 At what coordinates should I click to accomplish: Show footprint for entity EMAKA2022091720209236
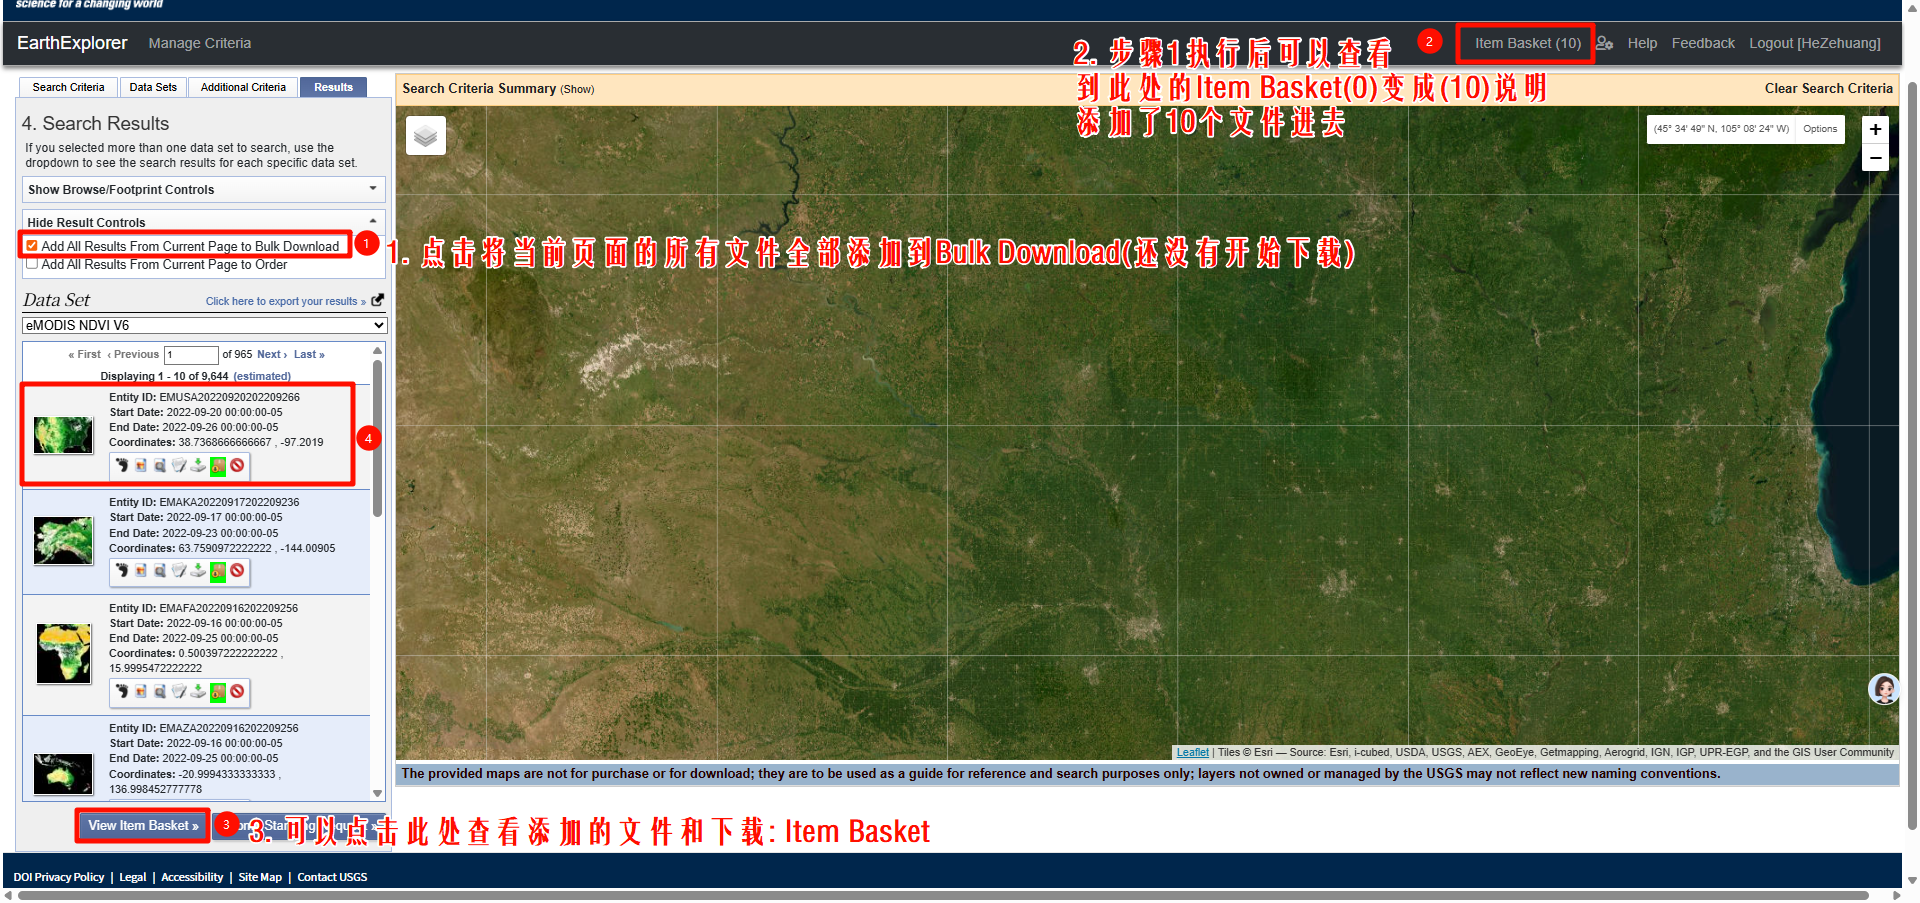tap(121, 570)
